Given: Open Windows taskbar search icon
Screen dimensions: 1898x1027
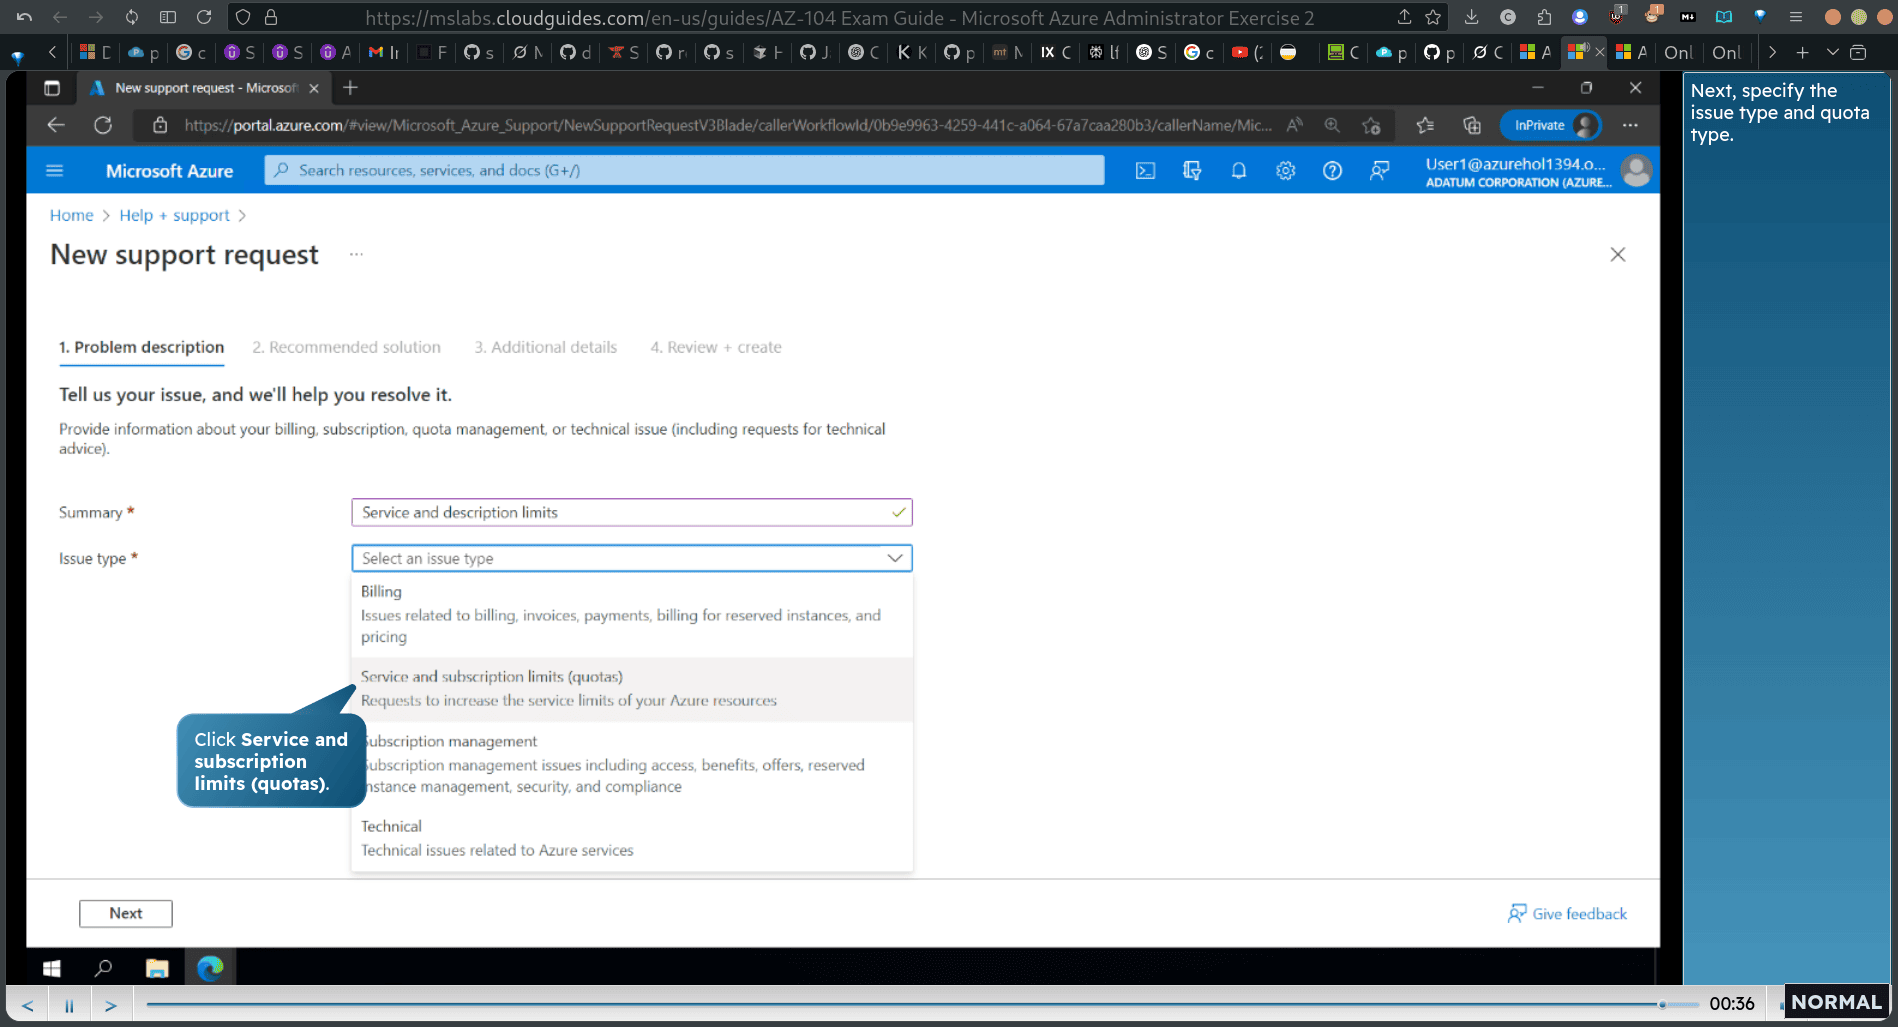Looking at the screenshot, I should point(103,968).
